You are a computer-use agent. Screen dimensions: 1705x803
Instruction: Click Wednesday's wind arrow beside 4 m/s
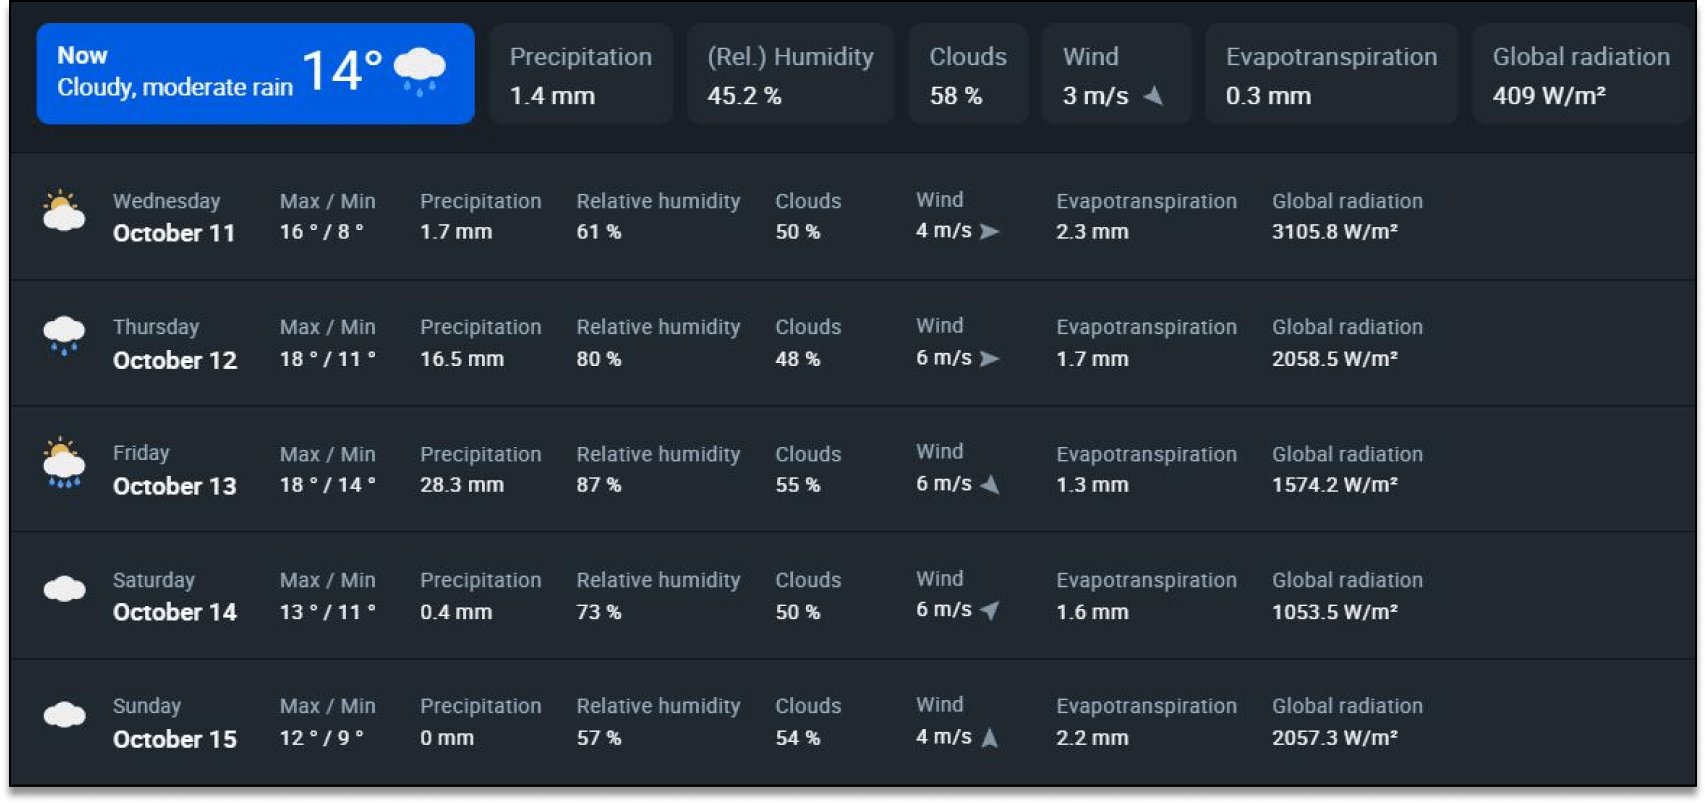click(990, 231)
